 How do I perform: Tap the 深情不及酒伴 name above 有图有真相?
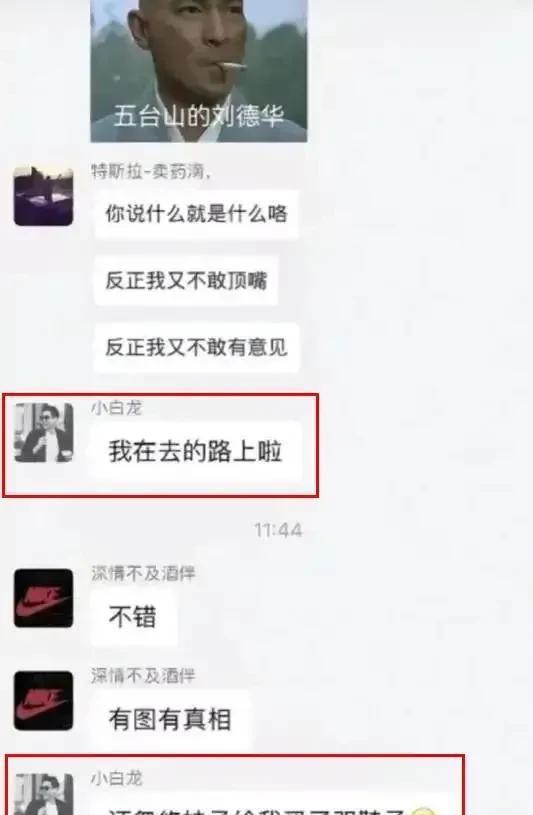[x=143, y=676]
